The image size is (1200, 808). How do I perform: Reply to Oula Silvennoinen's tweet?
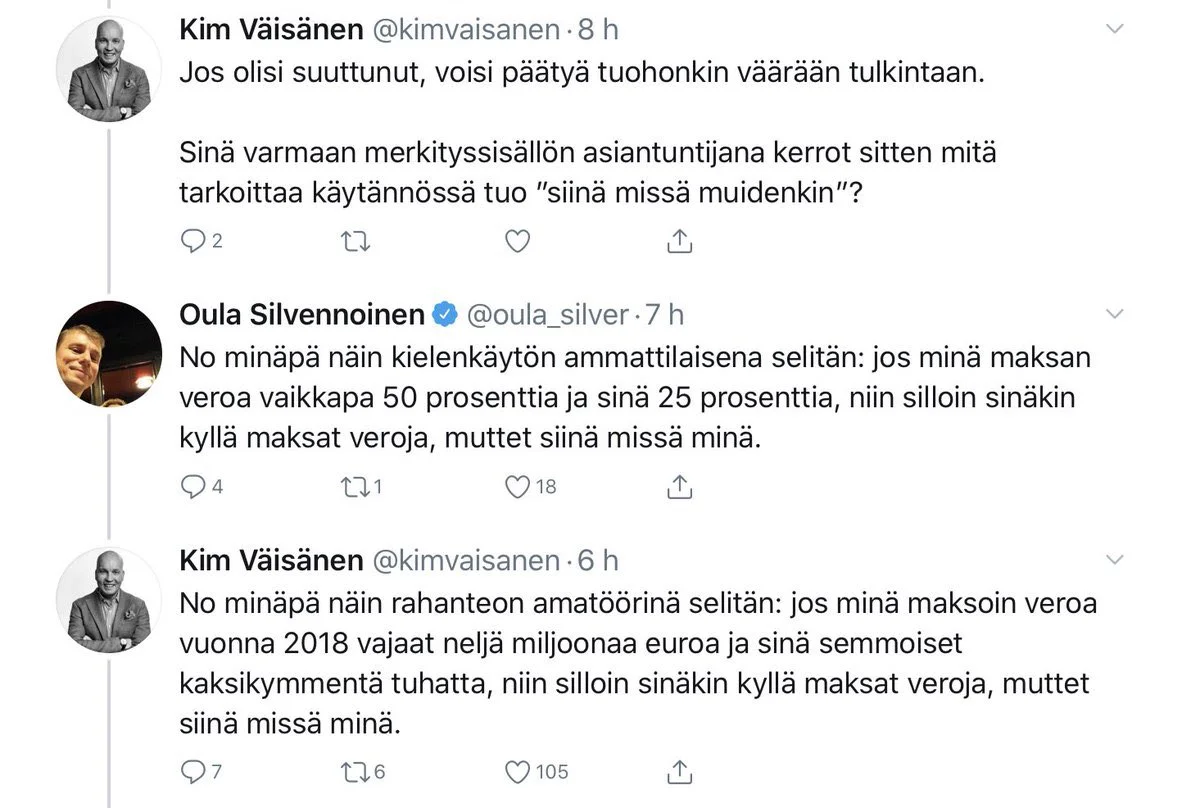[192, 487]
